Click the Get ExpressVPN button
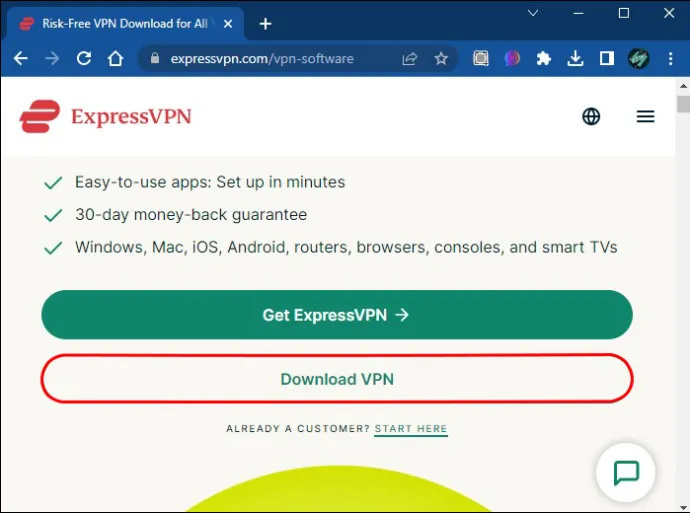The height and width of the screenshot is (513, 690). click(x=337, y=315)
